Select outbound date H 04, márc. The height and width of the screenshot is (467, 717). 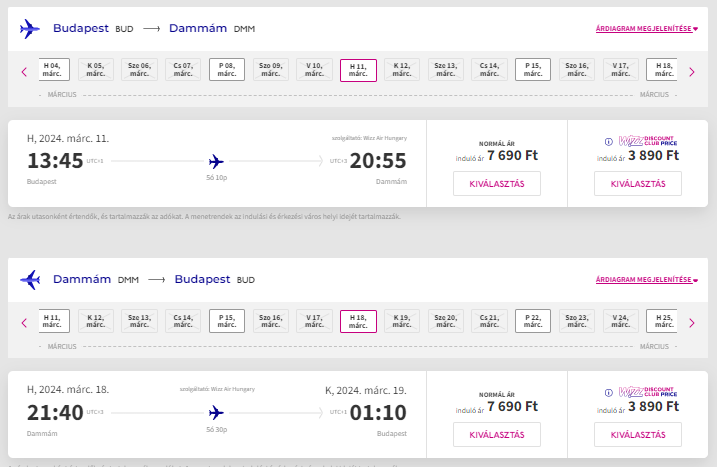[54, 70]
